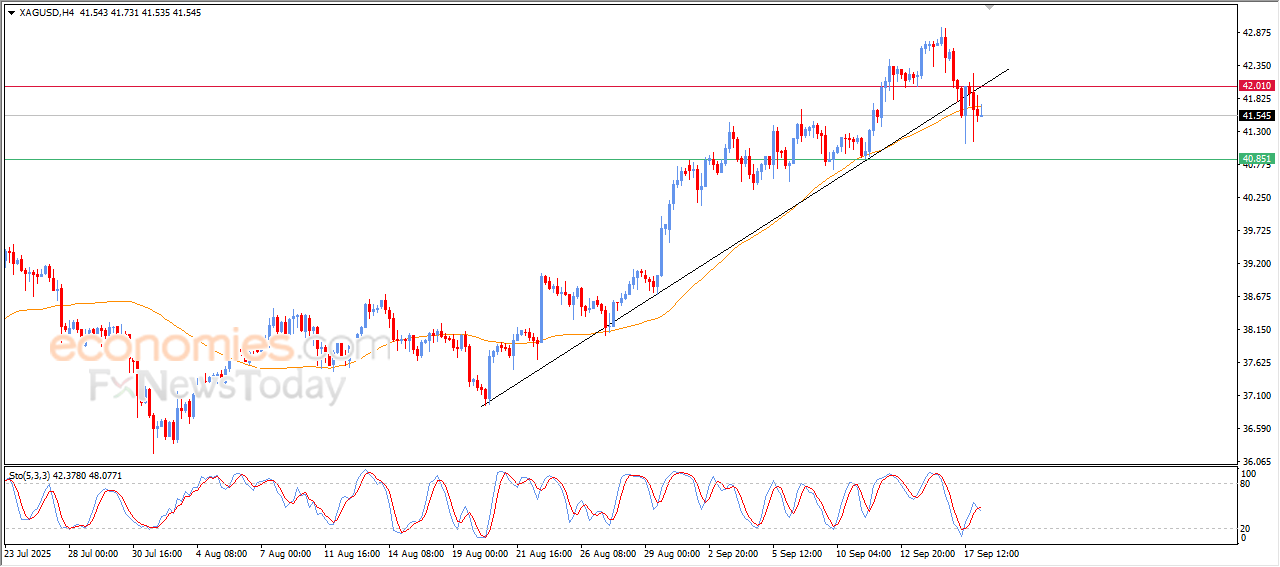Click the 42.350 price axis value
Image resolution: width=1280 pixels, height=567 pixels.
coord(1256,66)
